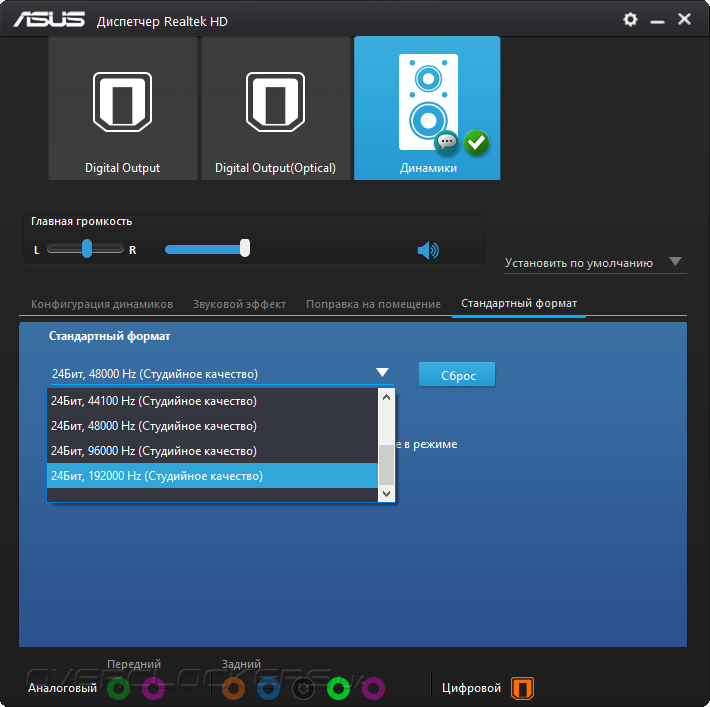Viewport: 710px width, 707px height.
Task: Adjust the L/R balance slider handle
Action: (x=87, y=249)
